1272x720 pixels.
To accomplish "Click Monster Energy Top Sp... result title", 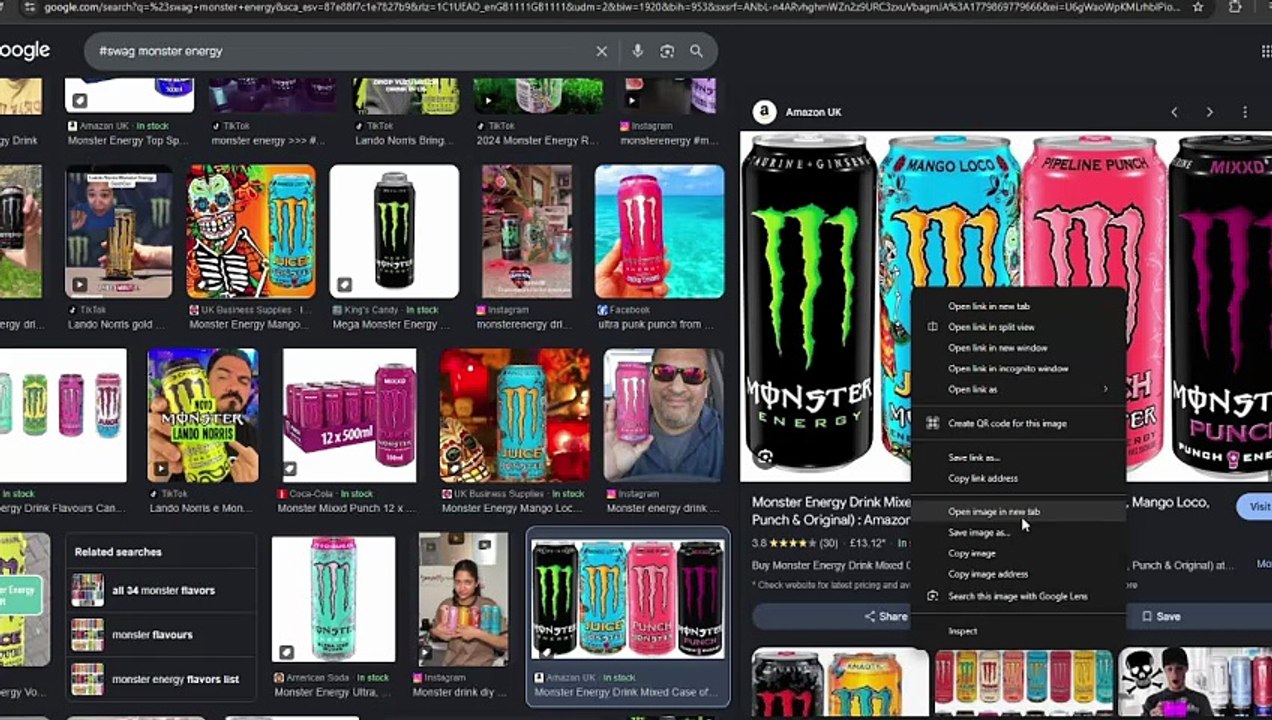I will [x=127, y=141].
